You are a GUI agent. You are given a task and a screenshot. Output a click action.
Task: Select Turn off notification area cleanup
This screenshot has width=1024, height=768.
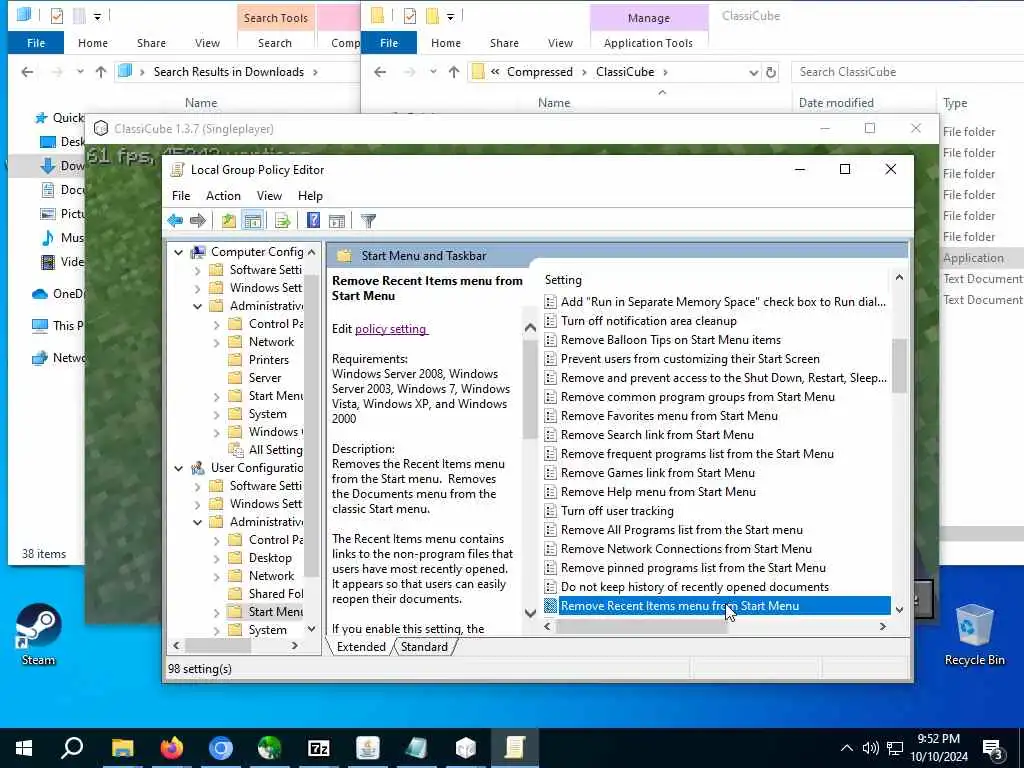coord(648,321)
